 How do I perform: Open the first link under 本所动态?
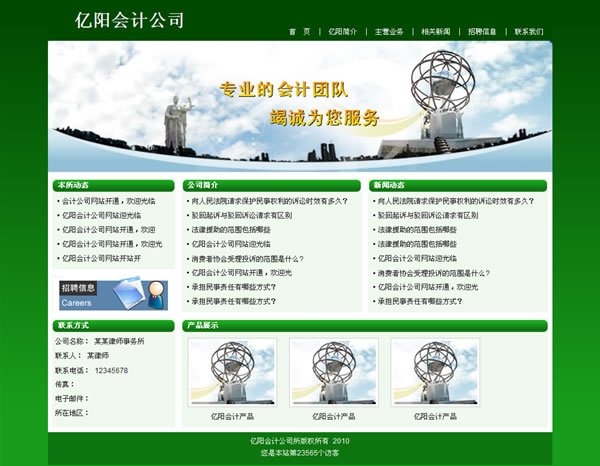pos(108,201)
